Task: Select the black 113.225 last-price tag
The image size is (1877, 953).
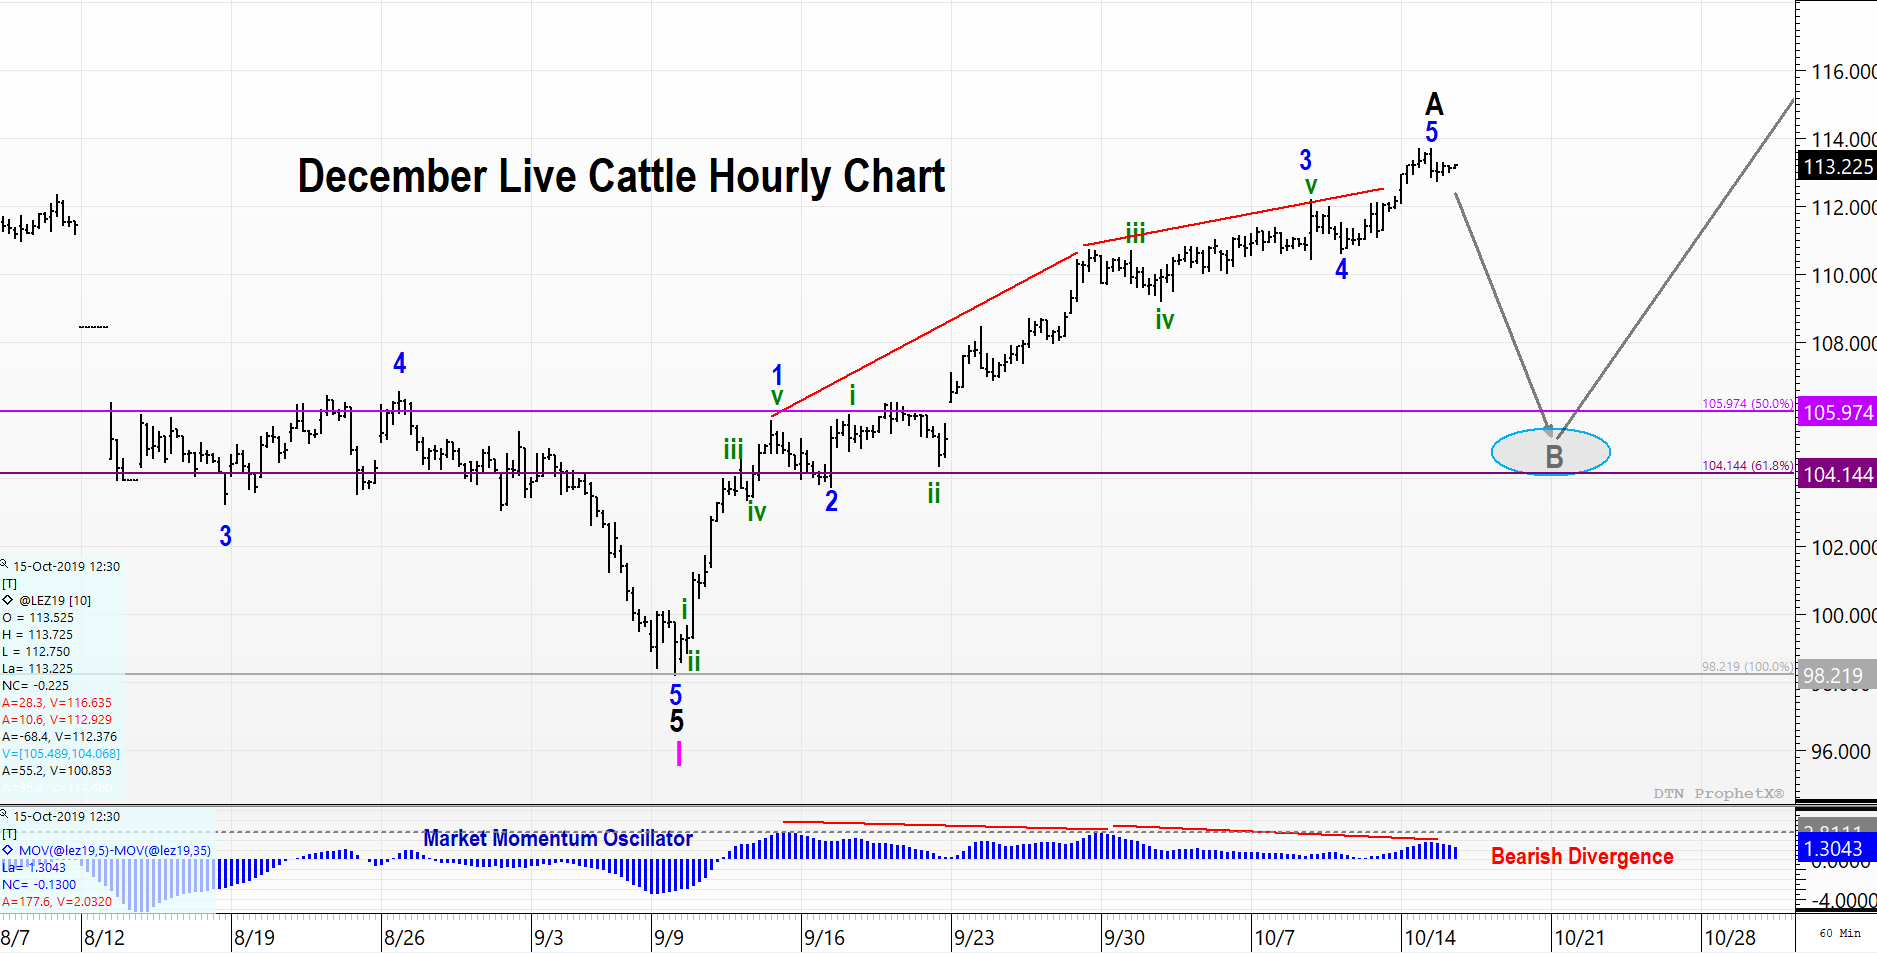Action: 1837,167
